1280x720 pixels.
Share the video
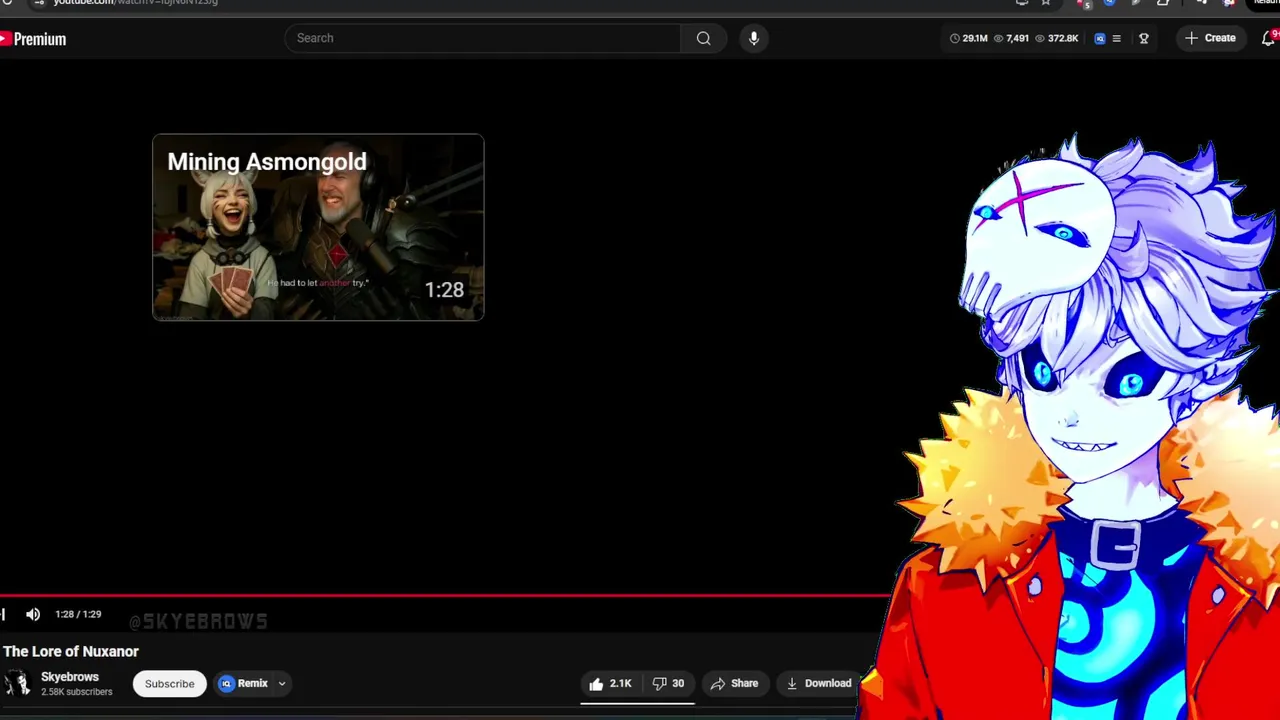coord(735,683)
